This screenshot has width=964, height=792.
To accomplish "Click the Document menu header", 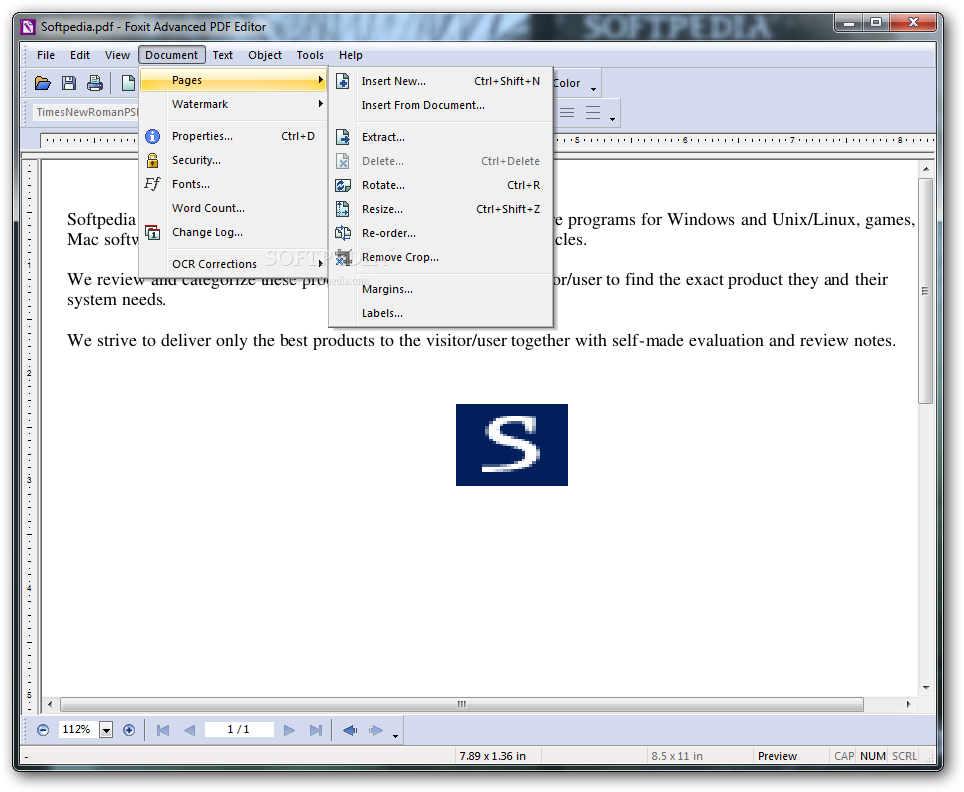I will click(x=172, y=55).
